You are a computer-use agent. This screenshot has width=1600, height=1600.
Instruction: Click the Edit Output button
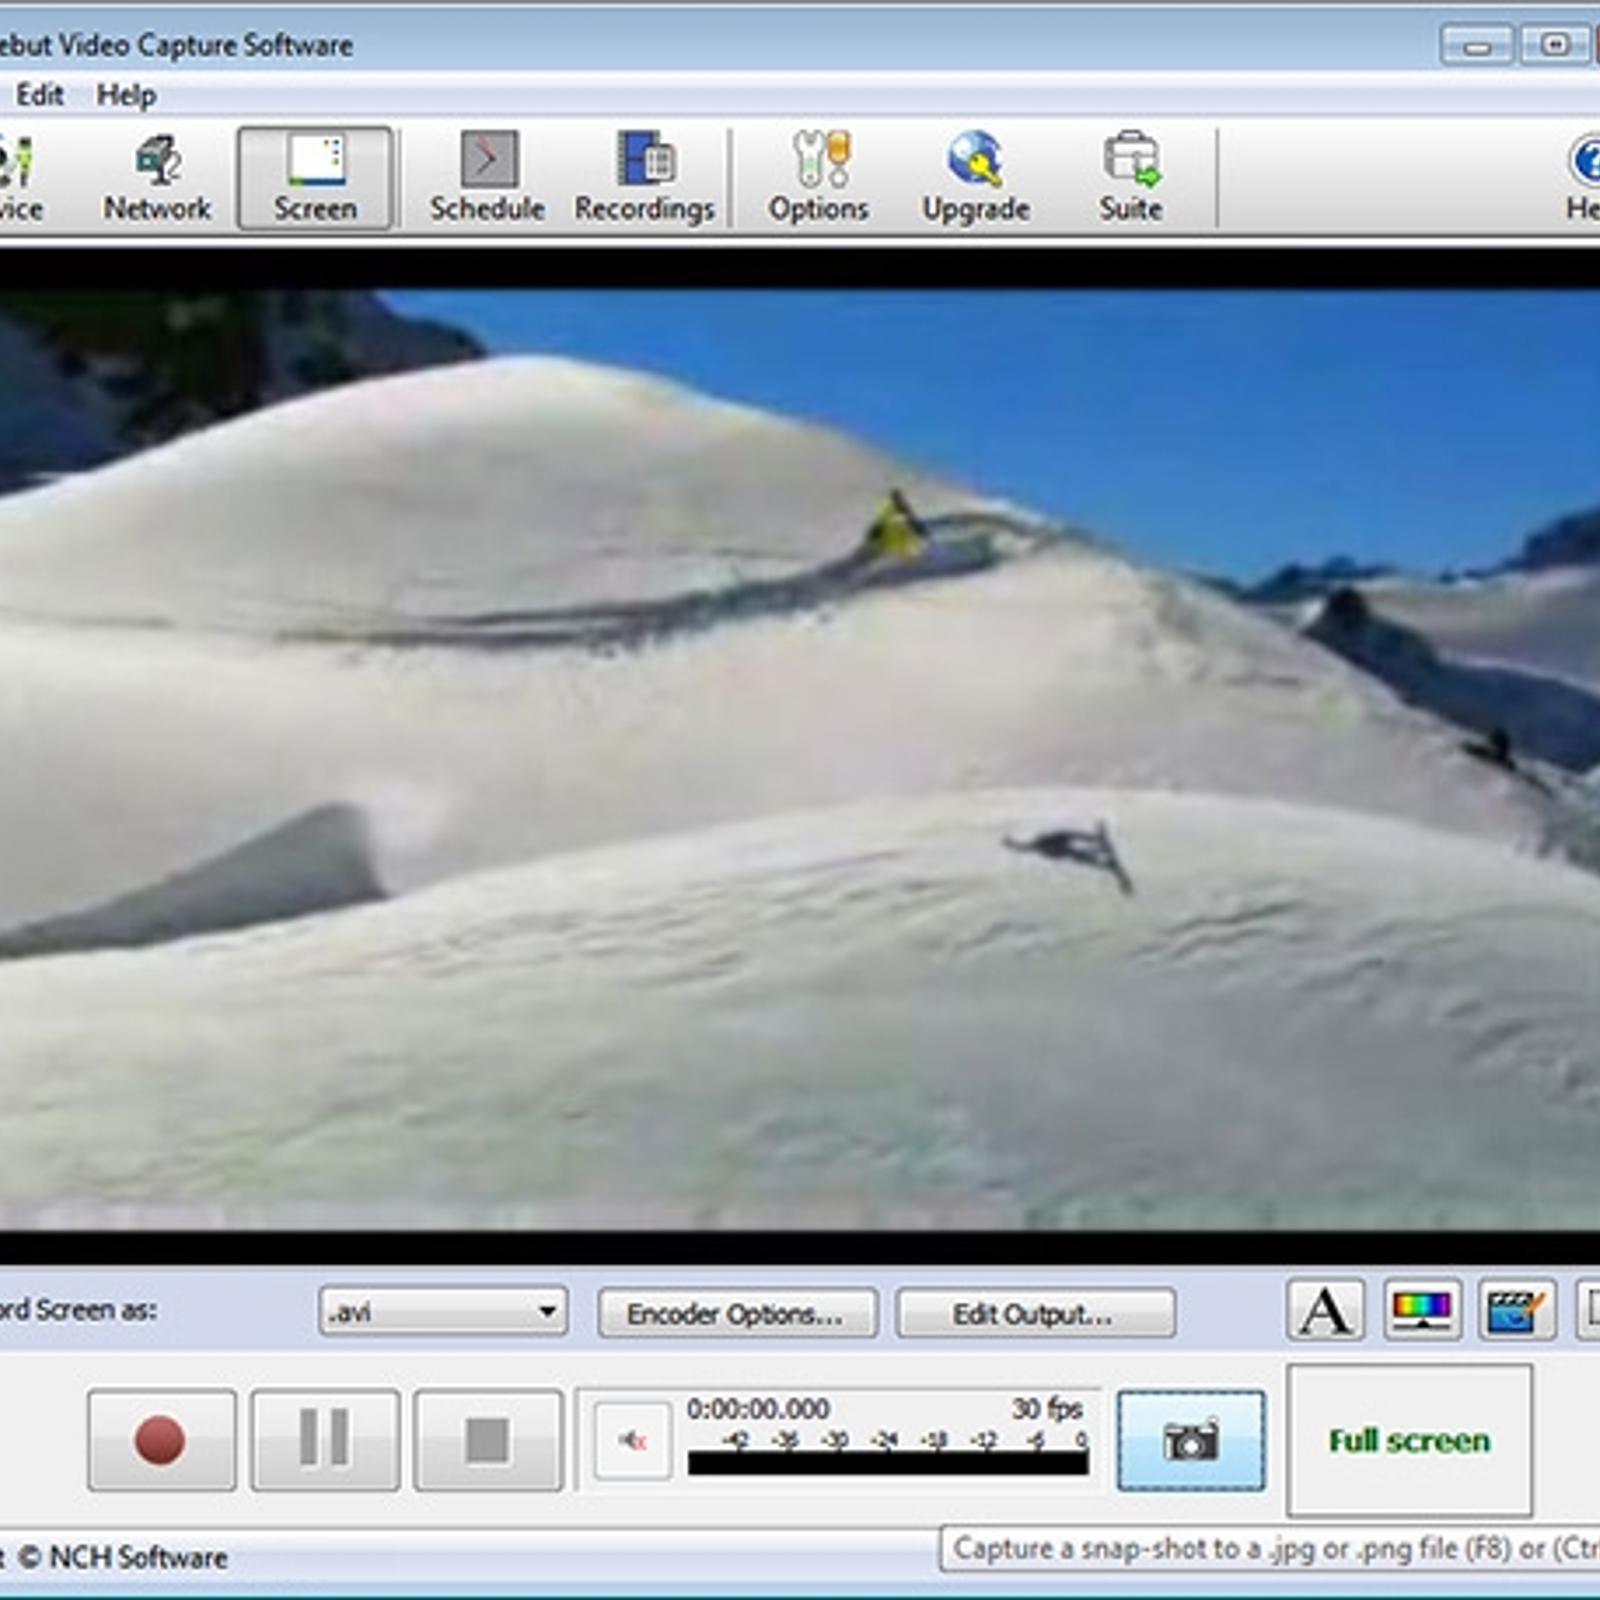(x=1035, y=1313)
